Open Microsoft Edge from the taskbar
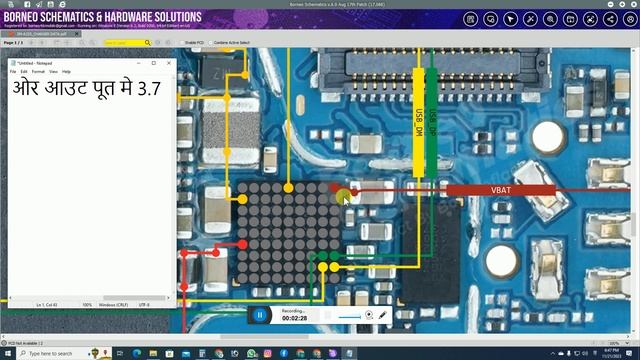Viewport: 640px width, 360px height. pyautogui.click(x=137, y=353)
